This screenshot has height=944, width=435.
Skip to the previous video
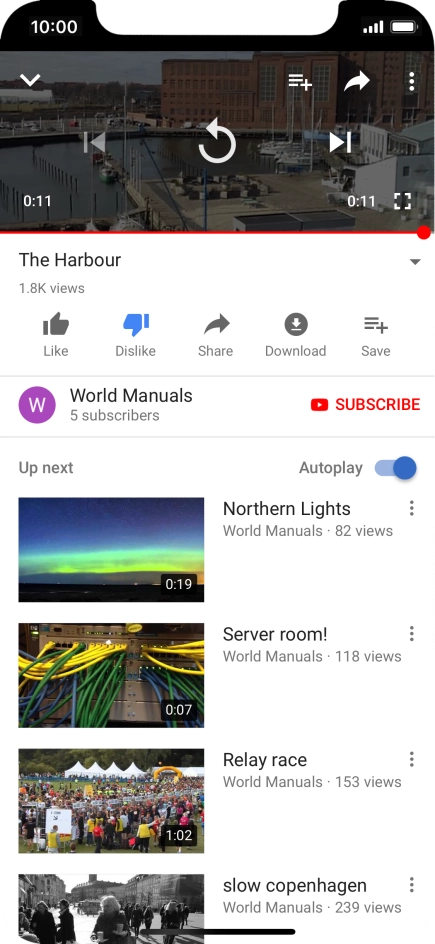coord(95,143)
